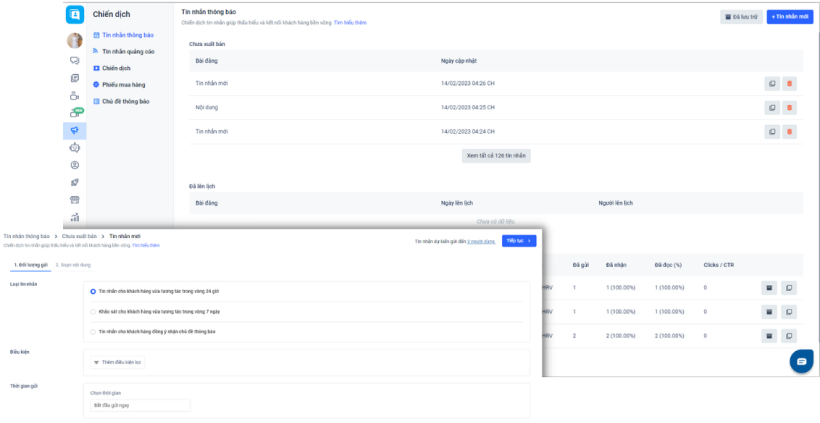Select 'Khảo sát cho khách hàng' 7 ngày option
This screenshot has height=423, width=820.
point(93,311)
